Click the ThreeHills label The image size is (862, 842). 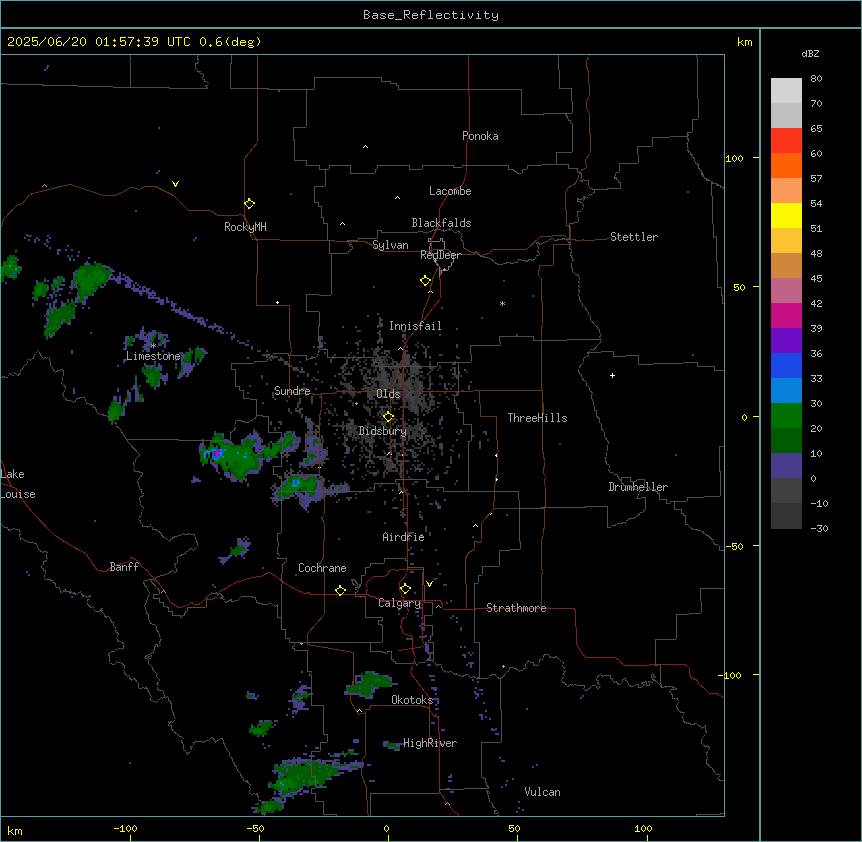[x=537, y=418]
